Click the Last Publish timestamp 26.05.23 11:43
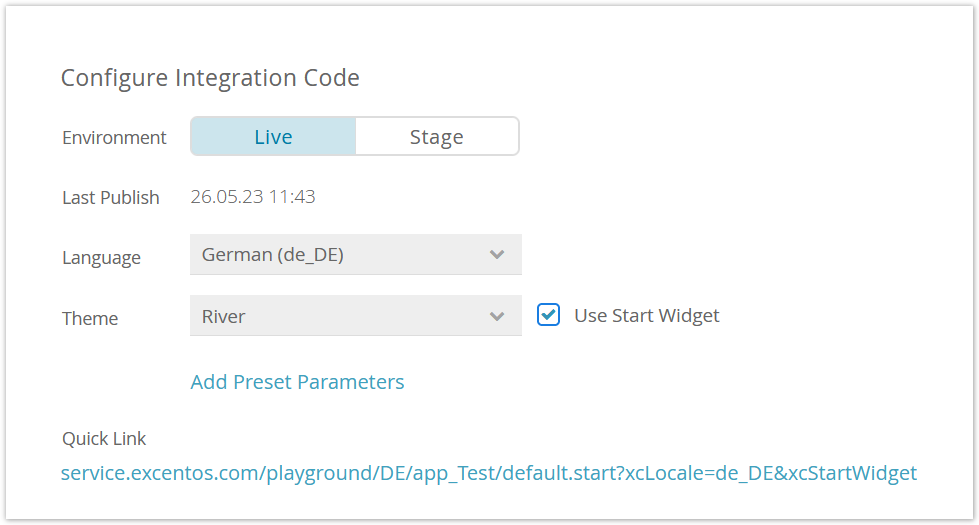 pos(253,197)
